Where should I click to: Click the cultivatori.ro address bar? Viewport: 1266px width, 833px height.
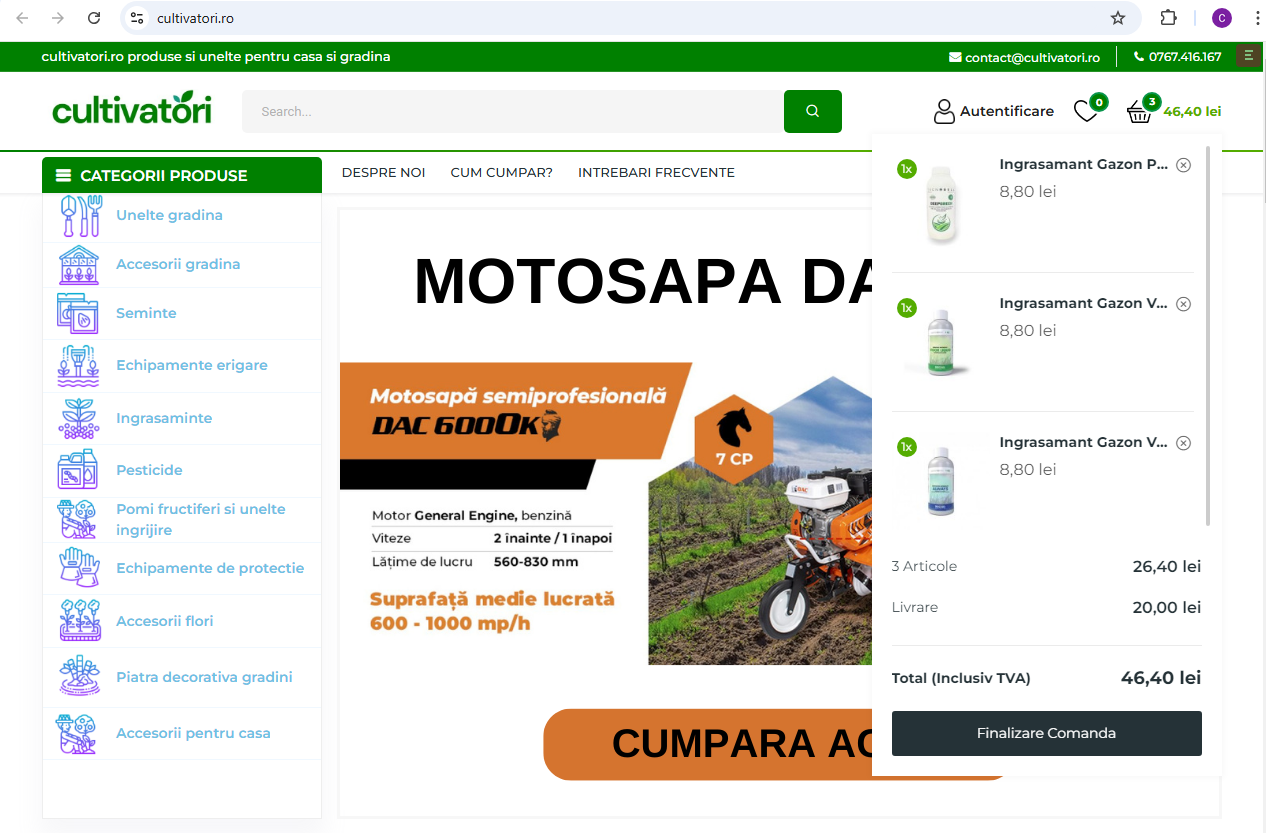tap(630, 18)
